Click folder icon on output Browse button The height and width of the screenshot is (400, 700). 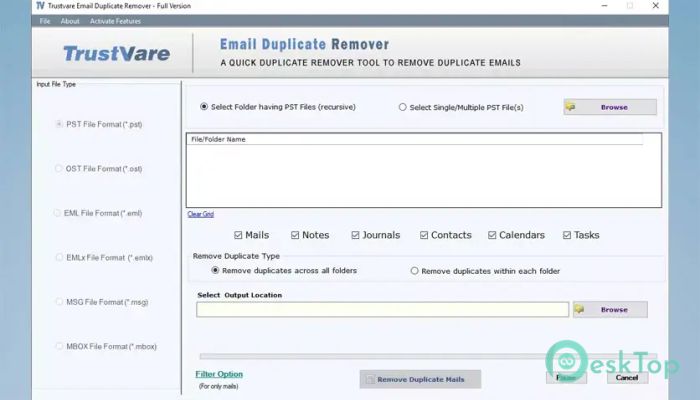(579, 309)
